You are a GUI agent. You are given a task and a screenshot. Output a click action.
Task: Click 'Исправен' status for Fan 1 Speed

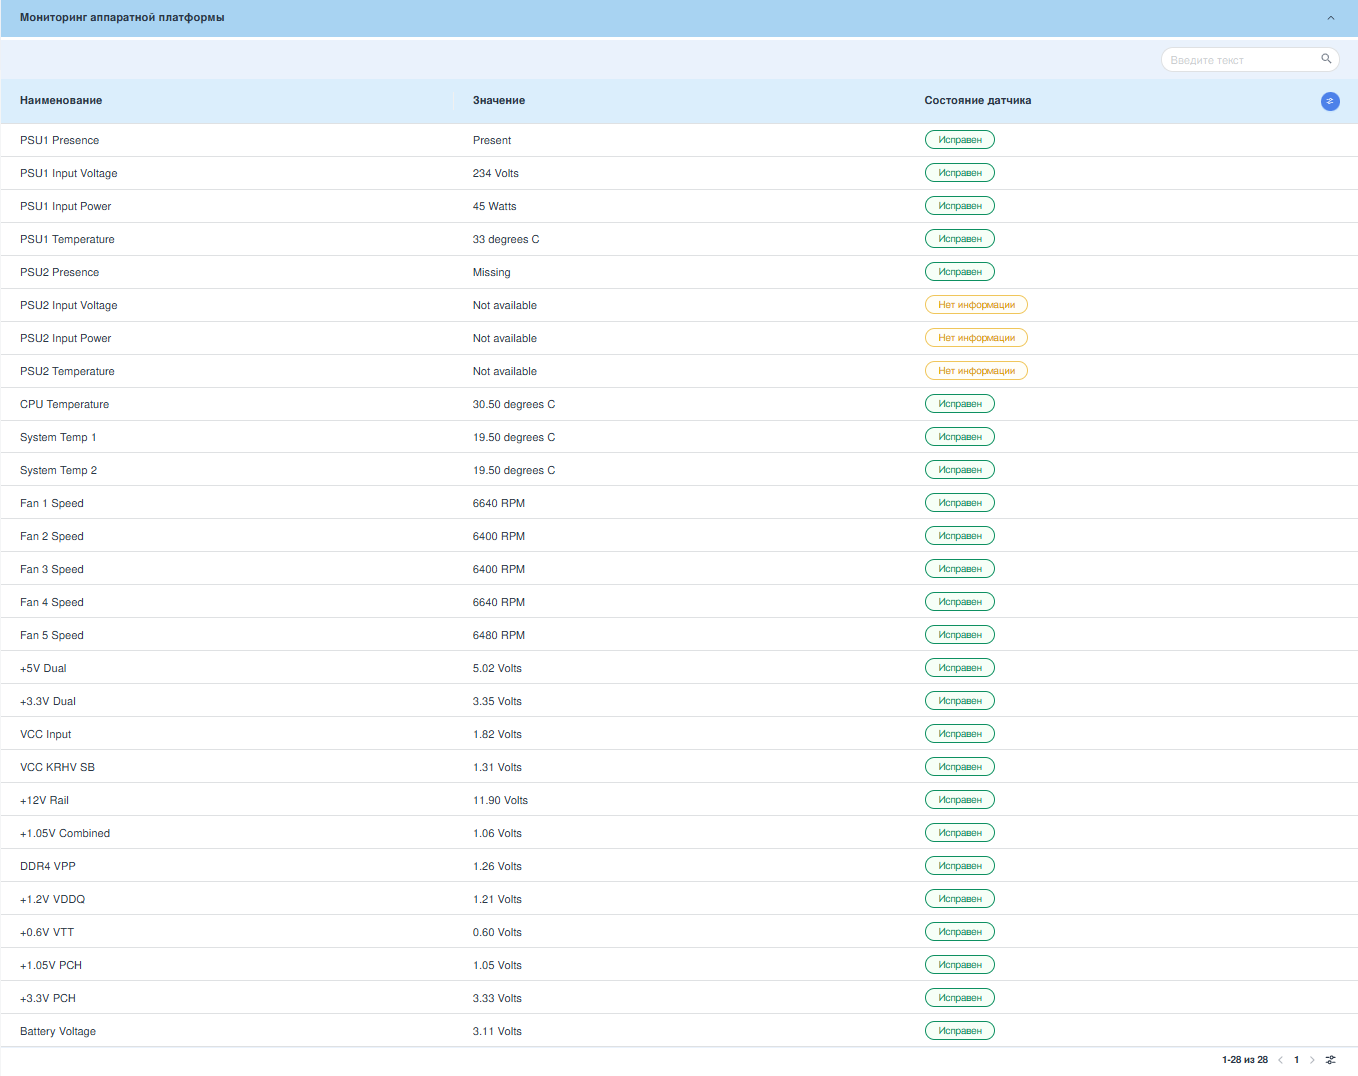[959, 503]
